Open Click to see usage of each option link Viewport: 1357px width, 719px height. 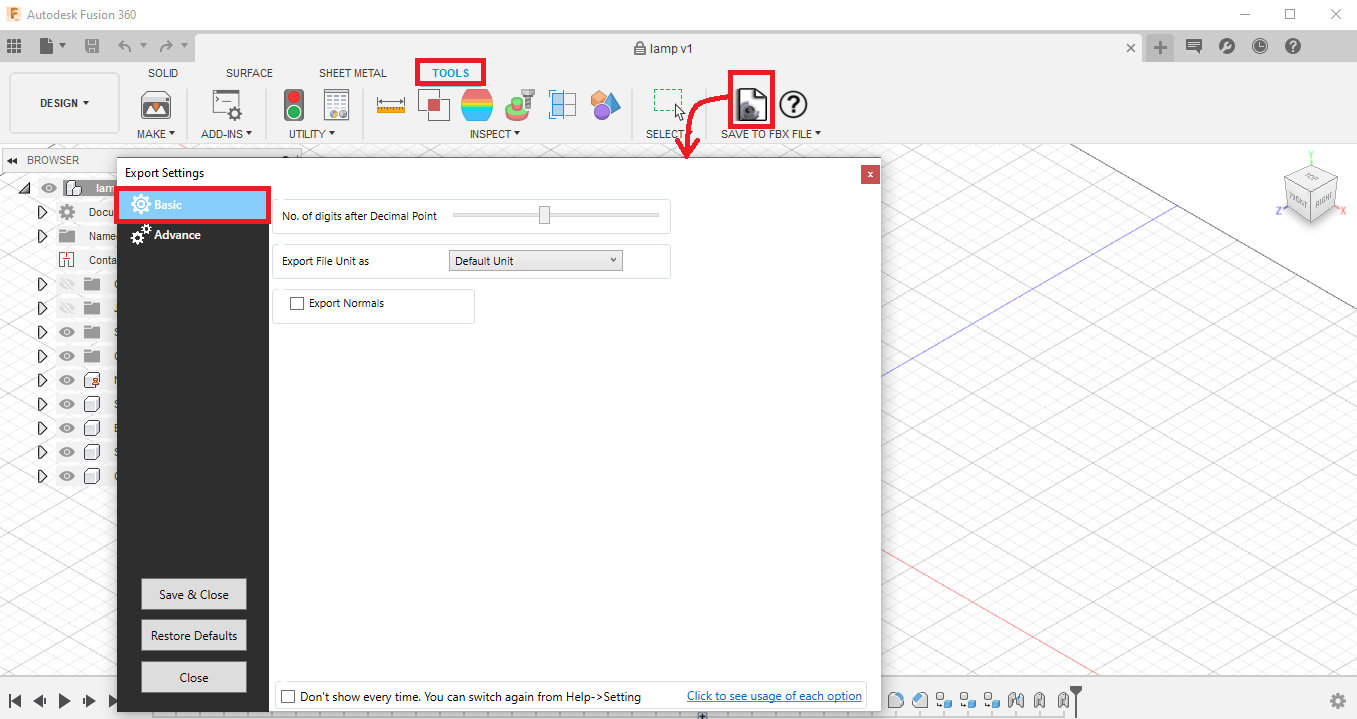click(774, 696)
